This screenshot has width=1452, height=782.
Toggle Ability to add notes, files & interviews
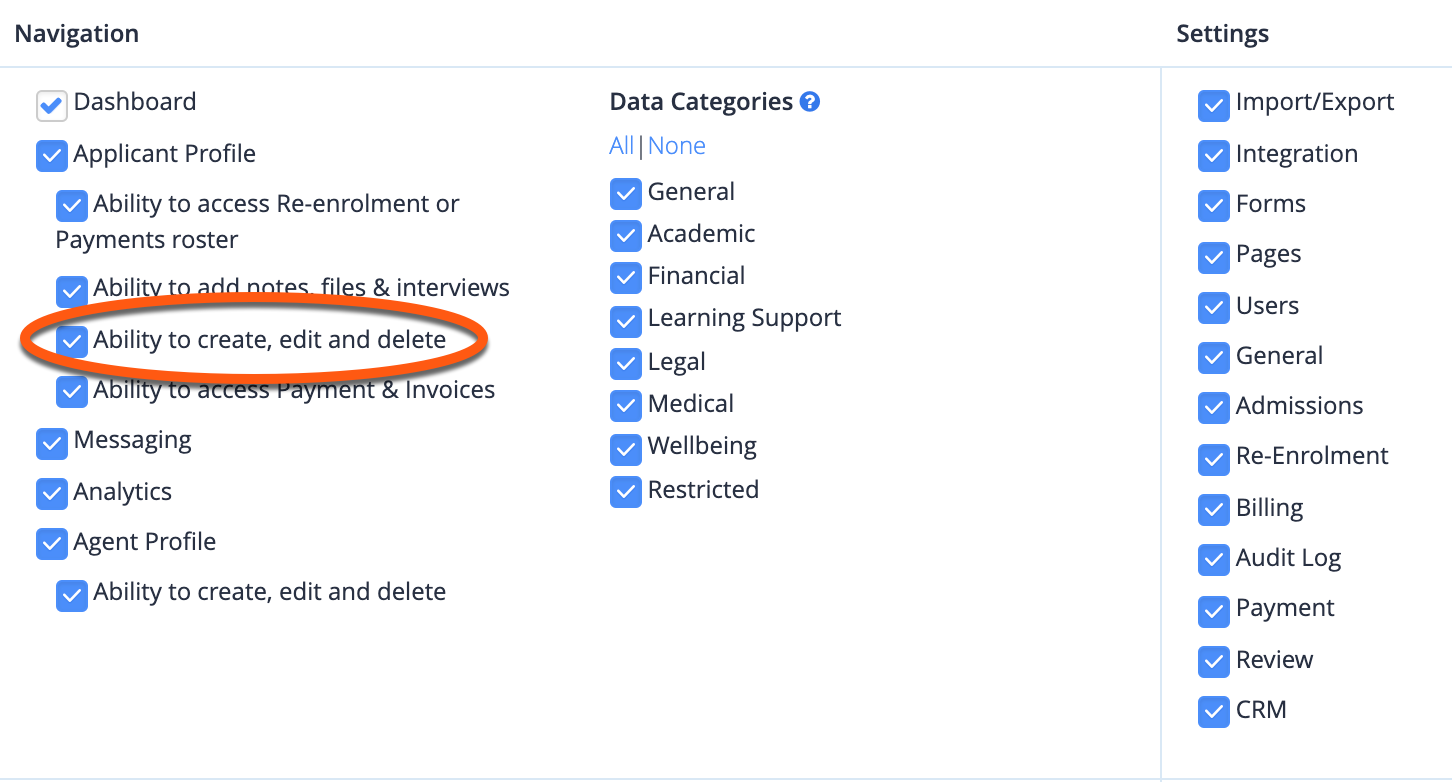click(72, 292)
